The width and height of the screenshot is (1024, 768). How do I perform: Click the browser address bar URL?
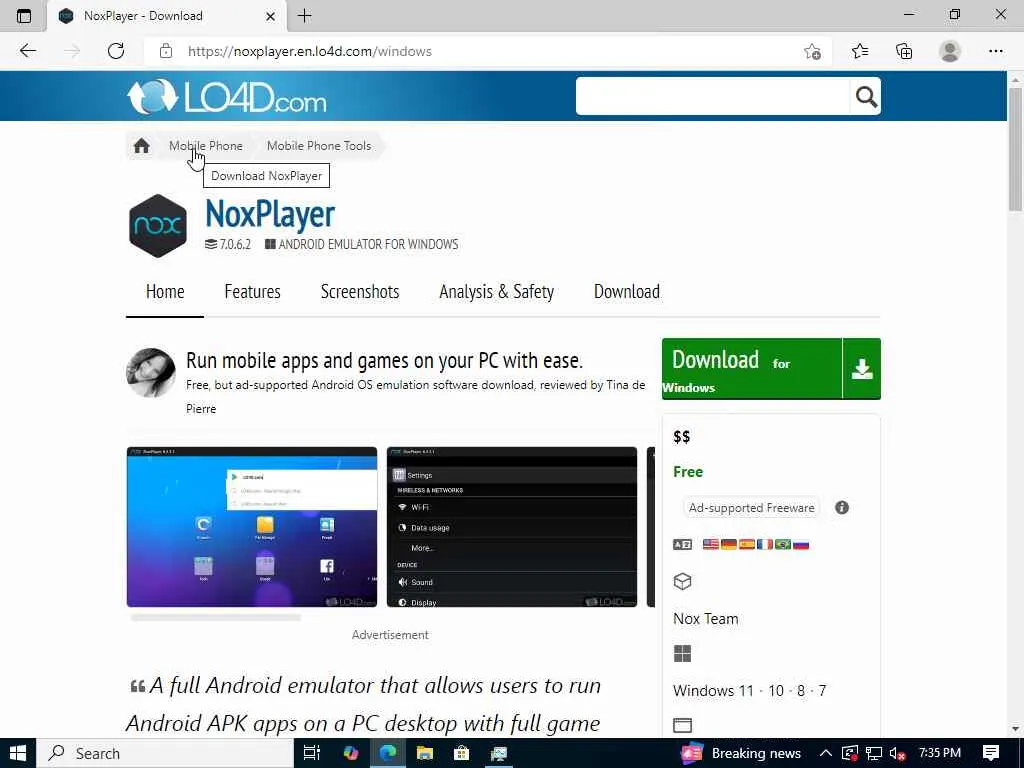pyautogui.click(x=310, y=51)
